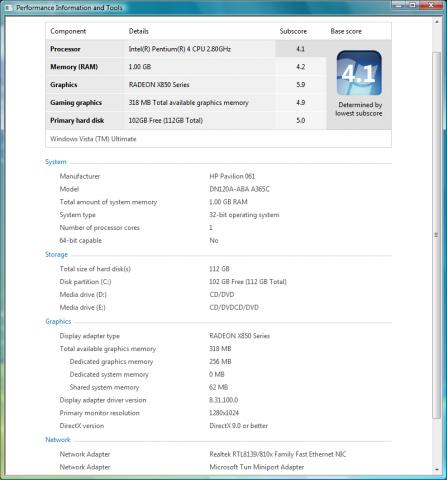Click the Details column header
The height and width of the screenshot is (480, 447).
(x=138, y=31)
